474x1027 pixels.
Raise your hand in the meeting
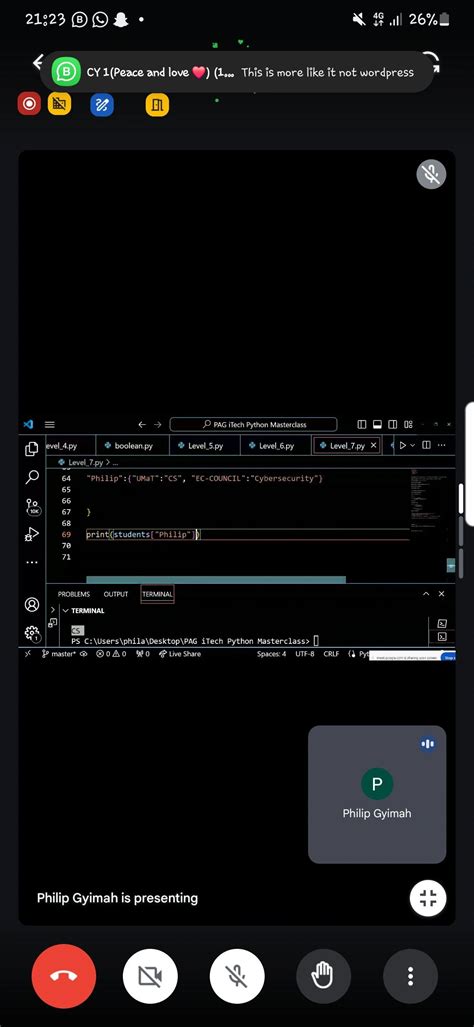click(x=323, y=976)
